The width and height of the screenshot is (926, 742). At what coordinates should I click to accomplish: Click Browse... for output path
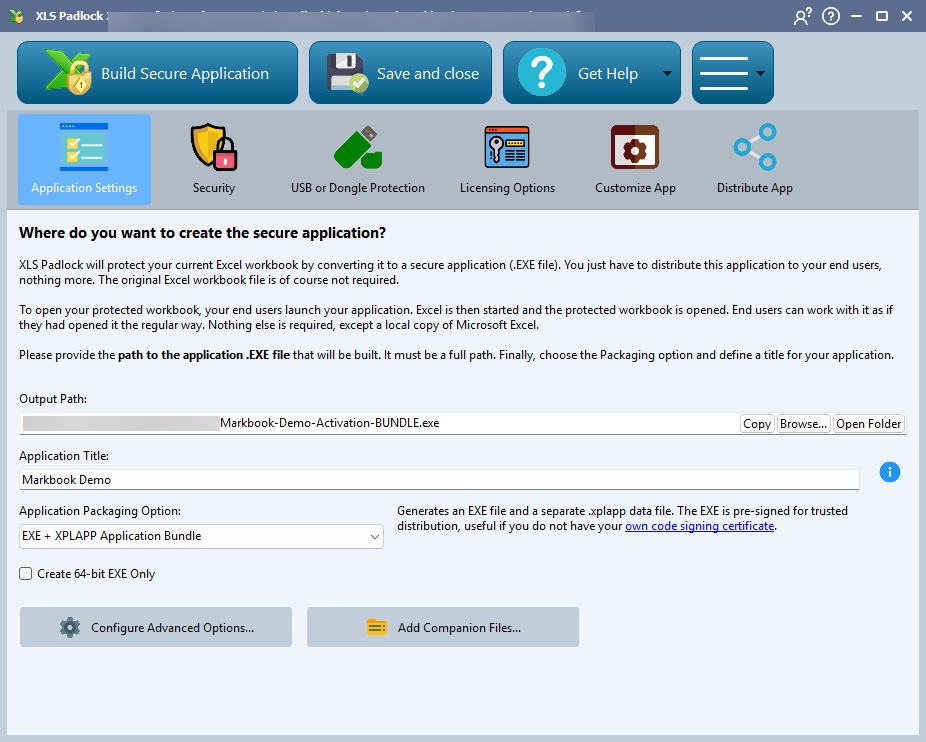pyautogui.click(x=803, y=424)
